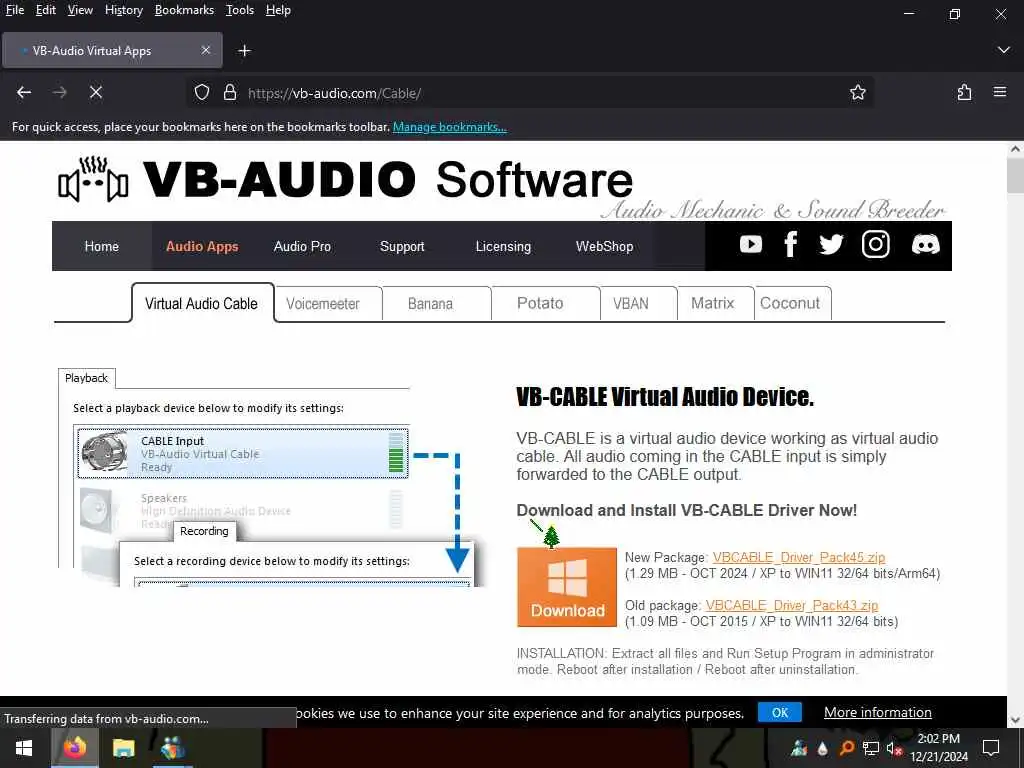Switch to the Coconut tab

pos(790,304)
